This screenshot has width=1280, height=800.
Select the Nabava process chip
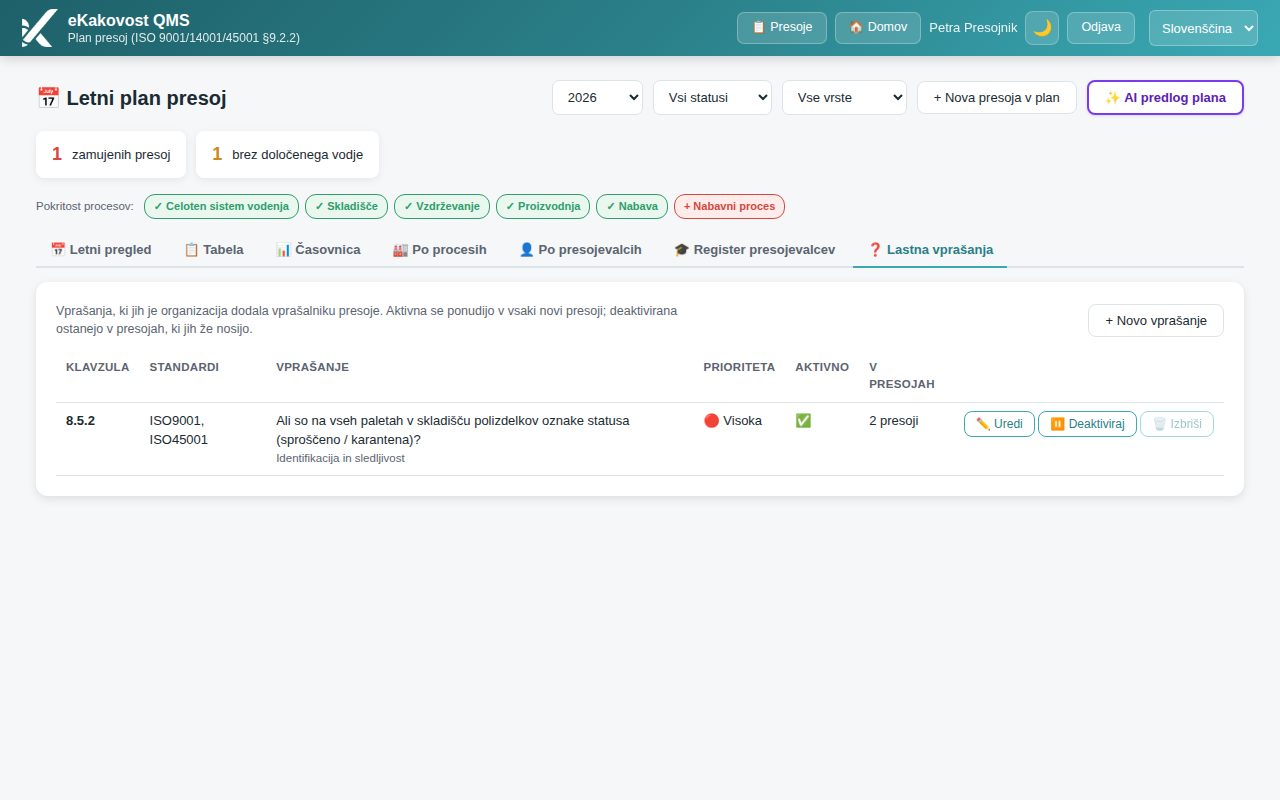[632, 206]
